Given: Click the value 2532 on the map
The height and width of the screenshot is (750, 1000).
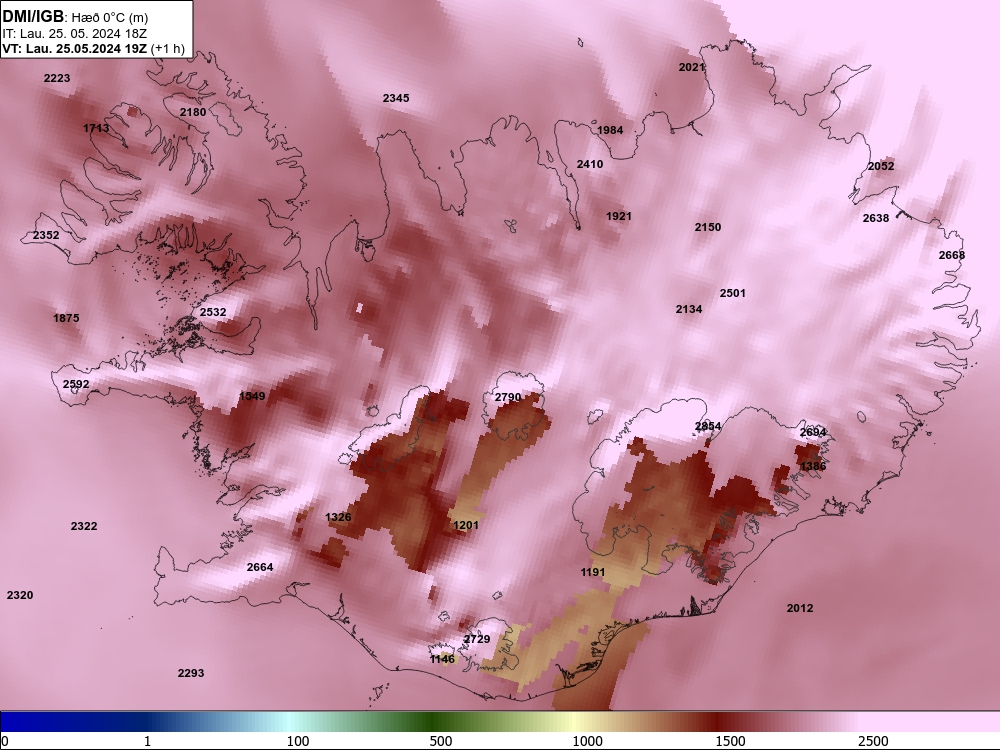Looking at the screenshot, I should 213,312.
